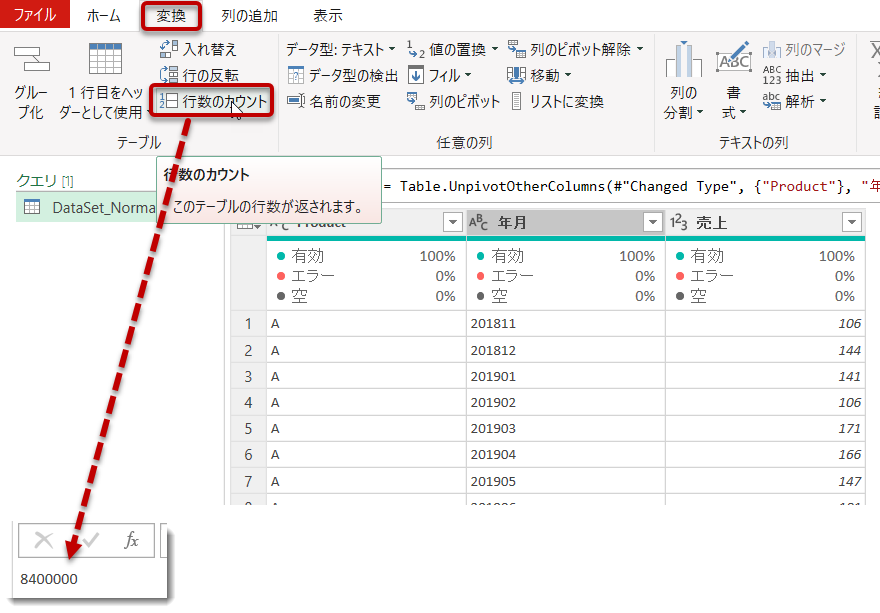The height and width of the screenshot is (613, 880).
Task: Click 移動 (Move) icon
Action: click(x=516, y=75)
